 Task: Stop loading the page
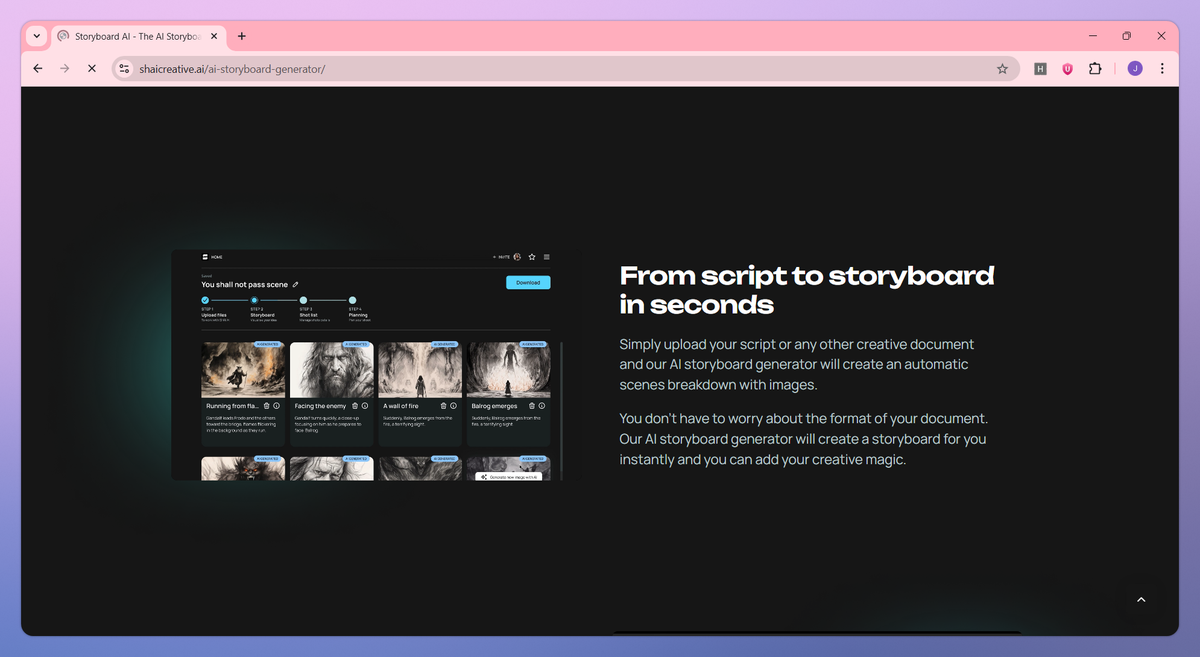point(91,69)
